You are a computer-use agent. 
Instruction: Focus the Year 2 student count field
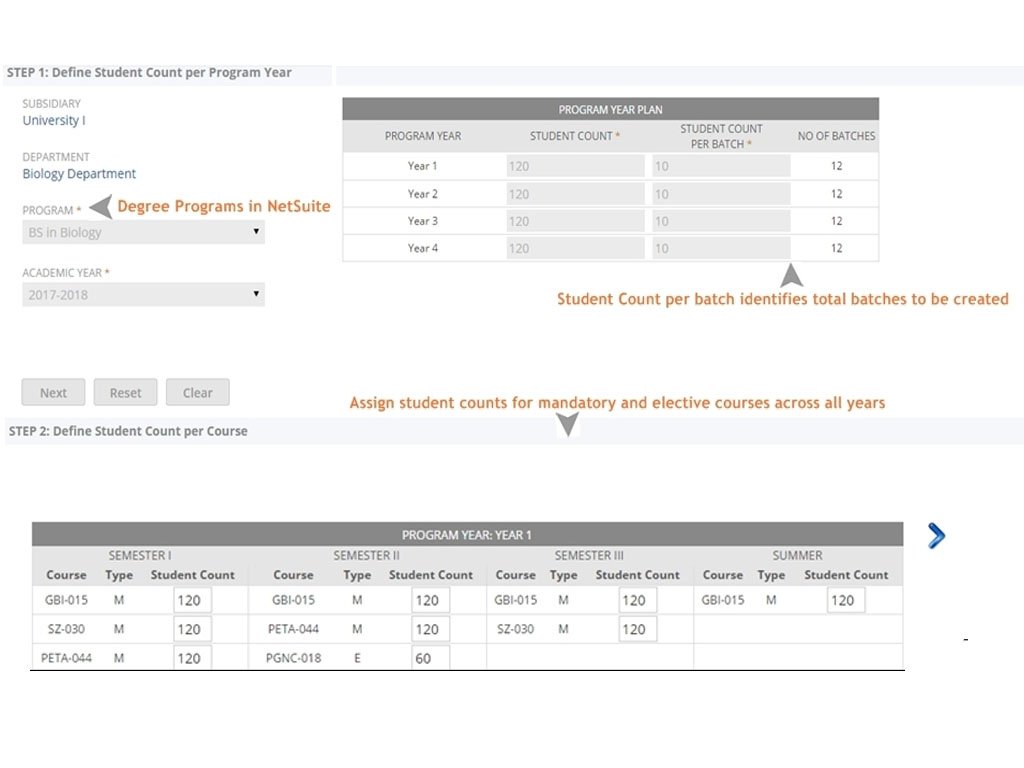coord(575,194)
